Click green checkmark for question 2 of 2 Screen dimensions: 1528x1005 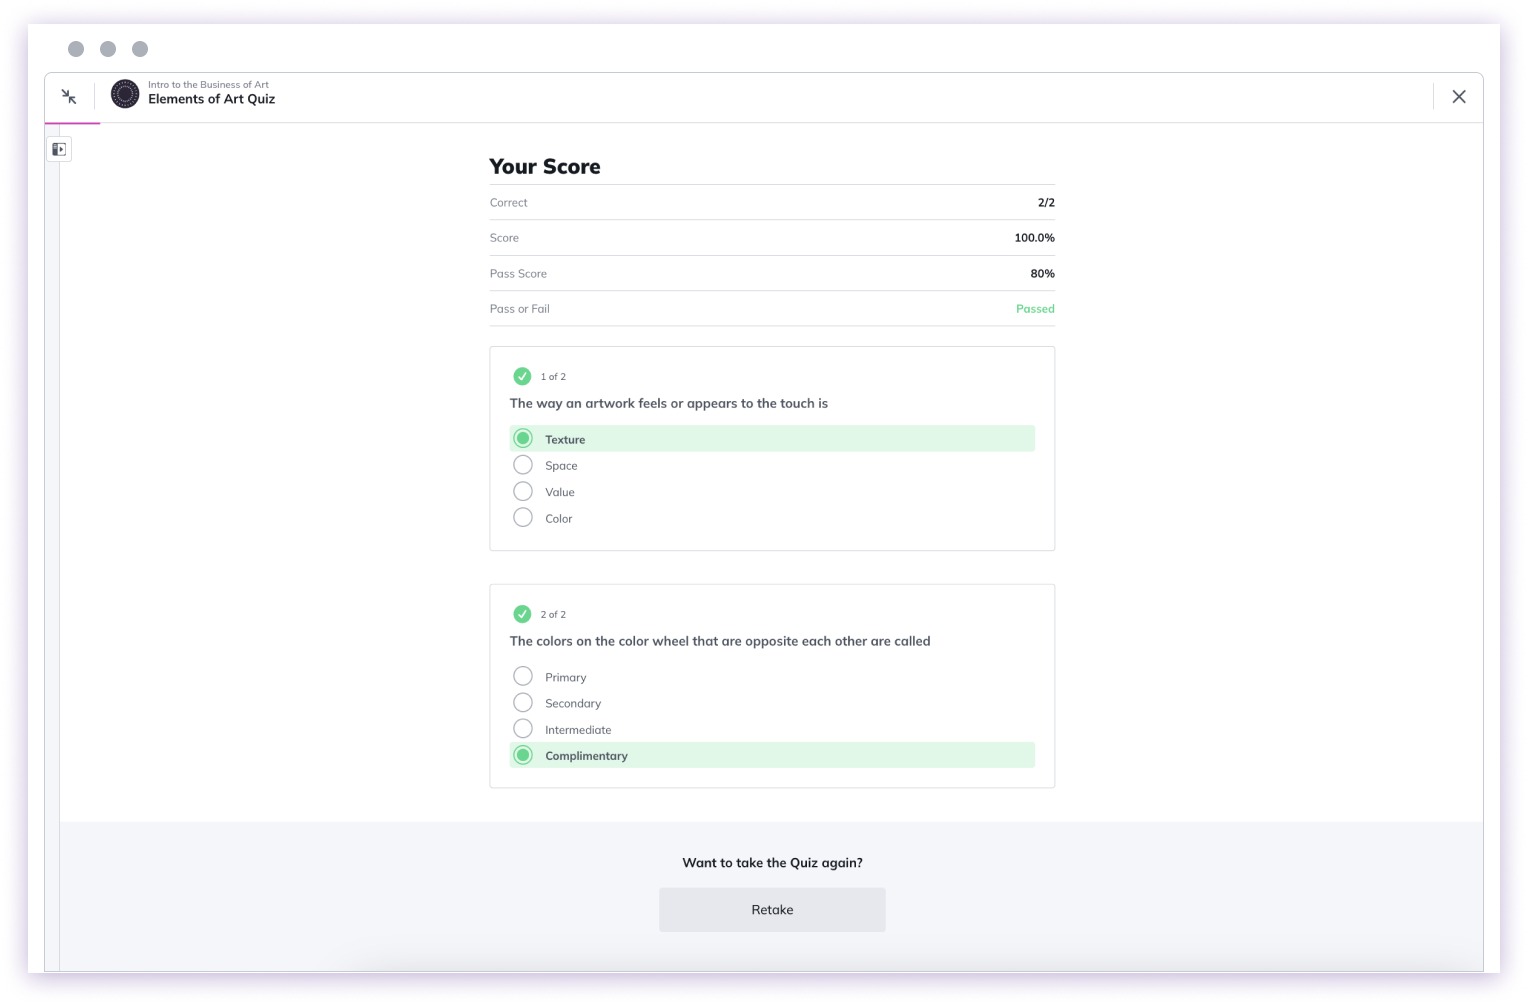522,614
